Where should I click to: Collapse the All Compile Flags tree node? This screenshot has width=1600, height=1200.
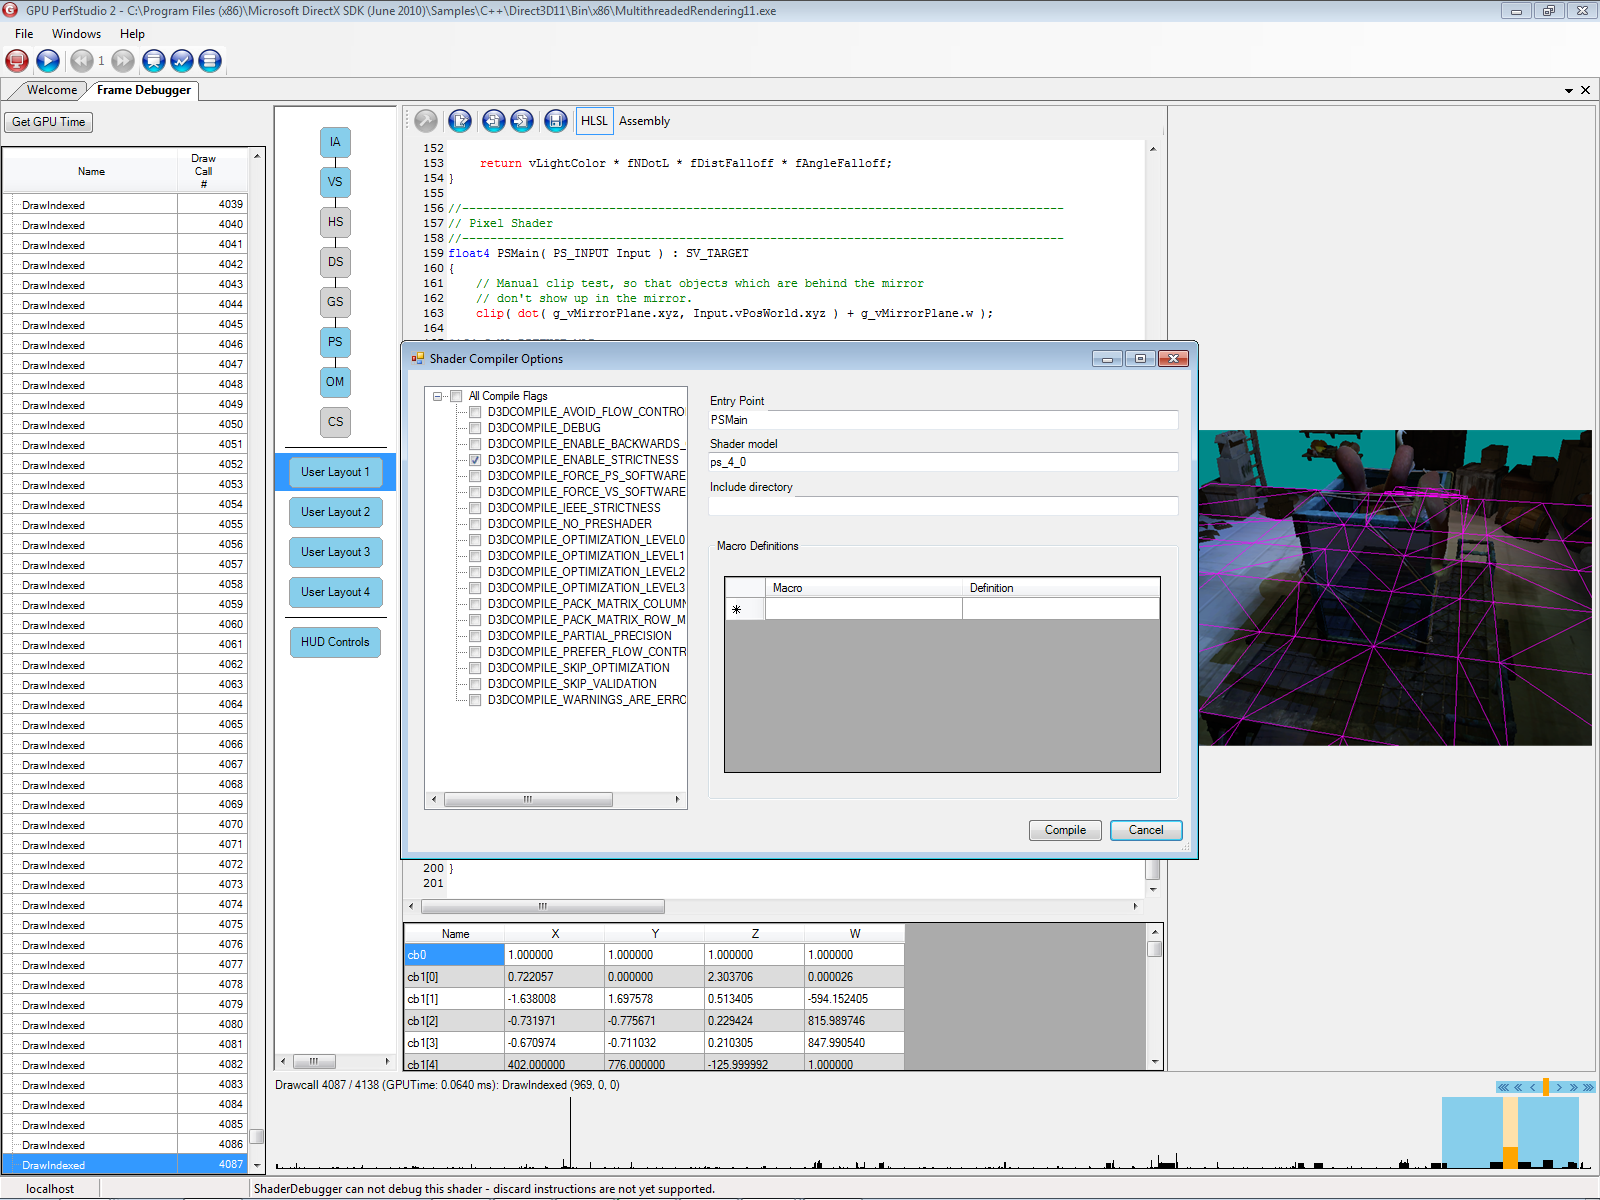[x=438, y=396]
